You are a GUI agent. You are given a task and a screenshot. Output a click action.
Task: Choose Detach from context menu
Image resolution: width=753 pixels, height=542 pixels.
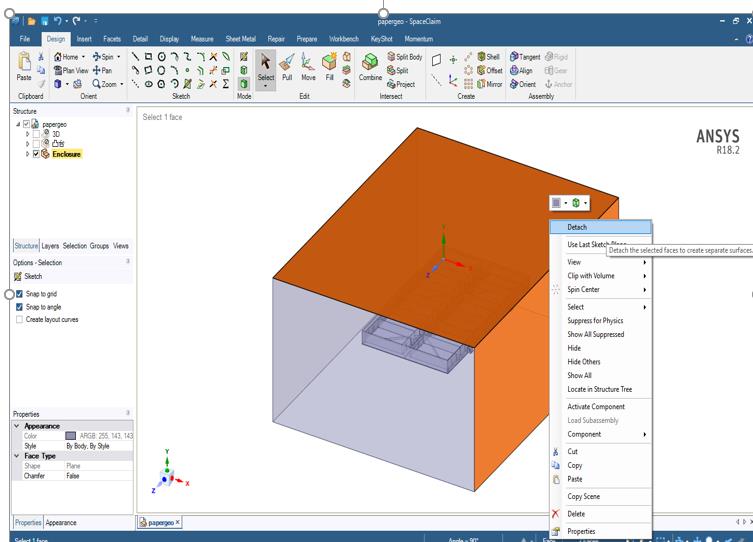pos(601,227)
